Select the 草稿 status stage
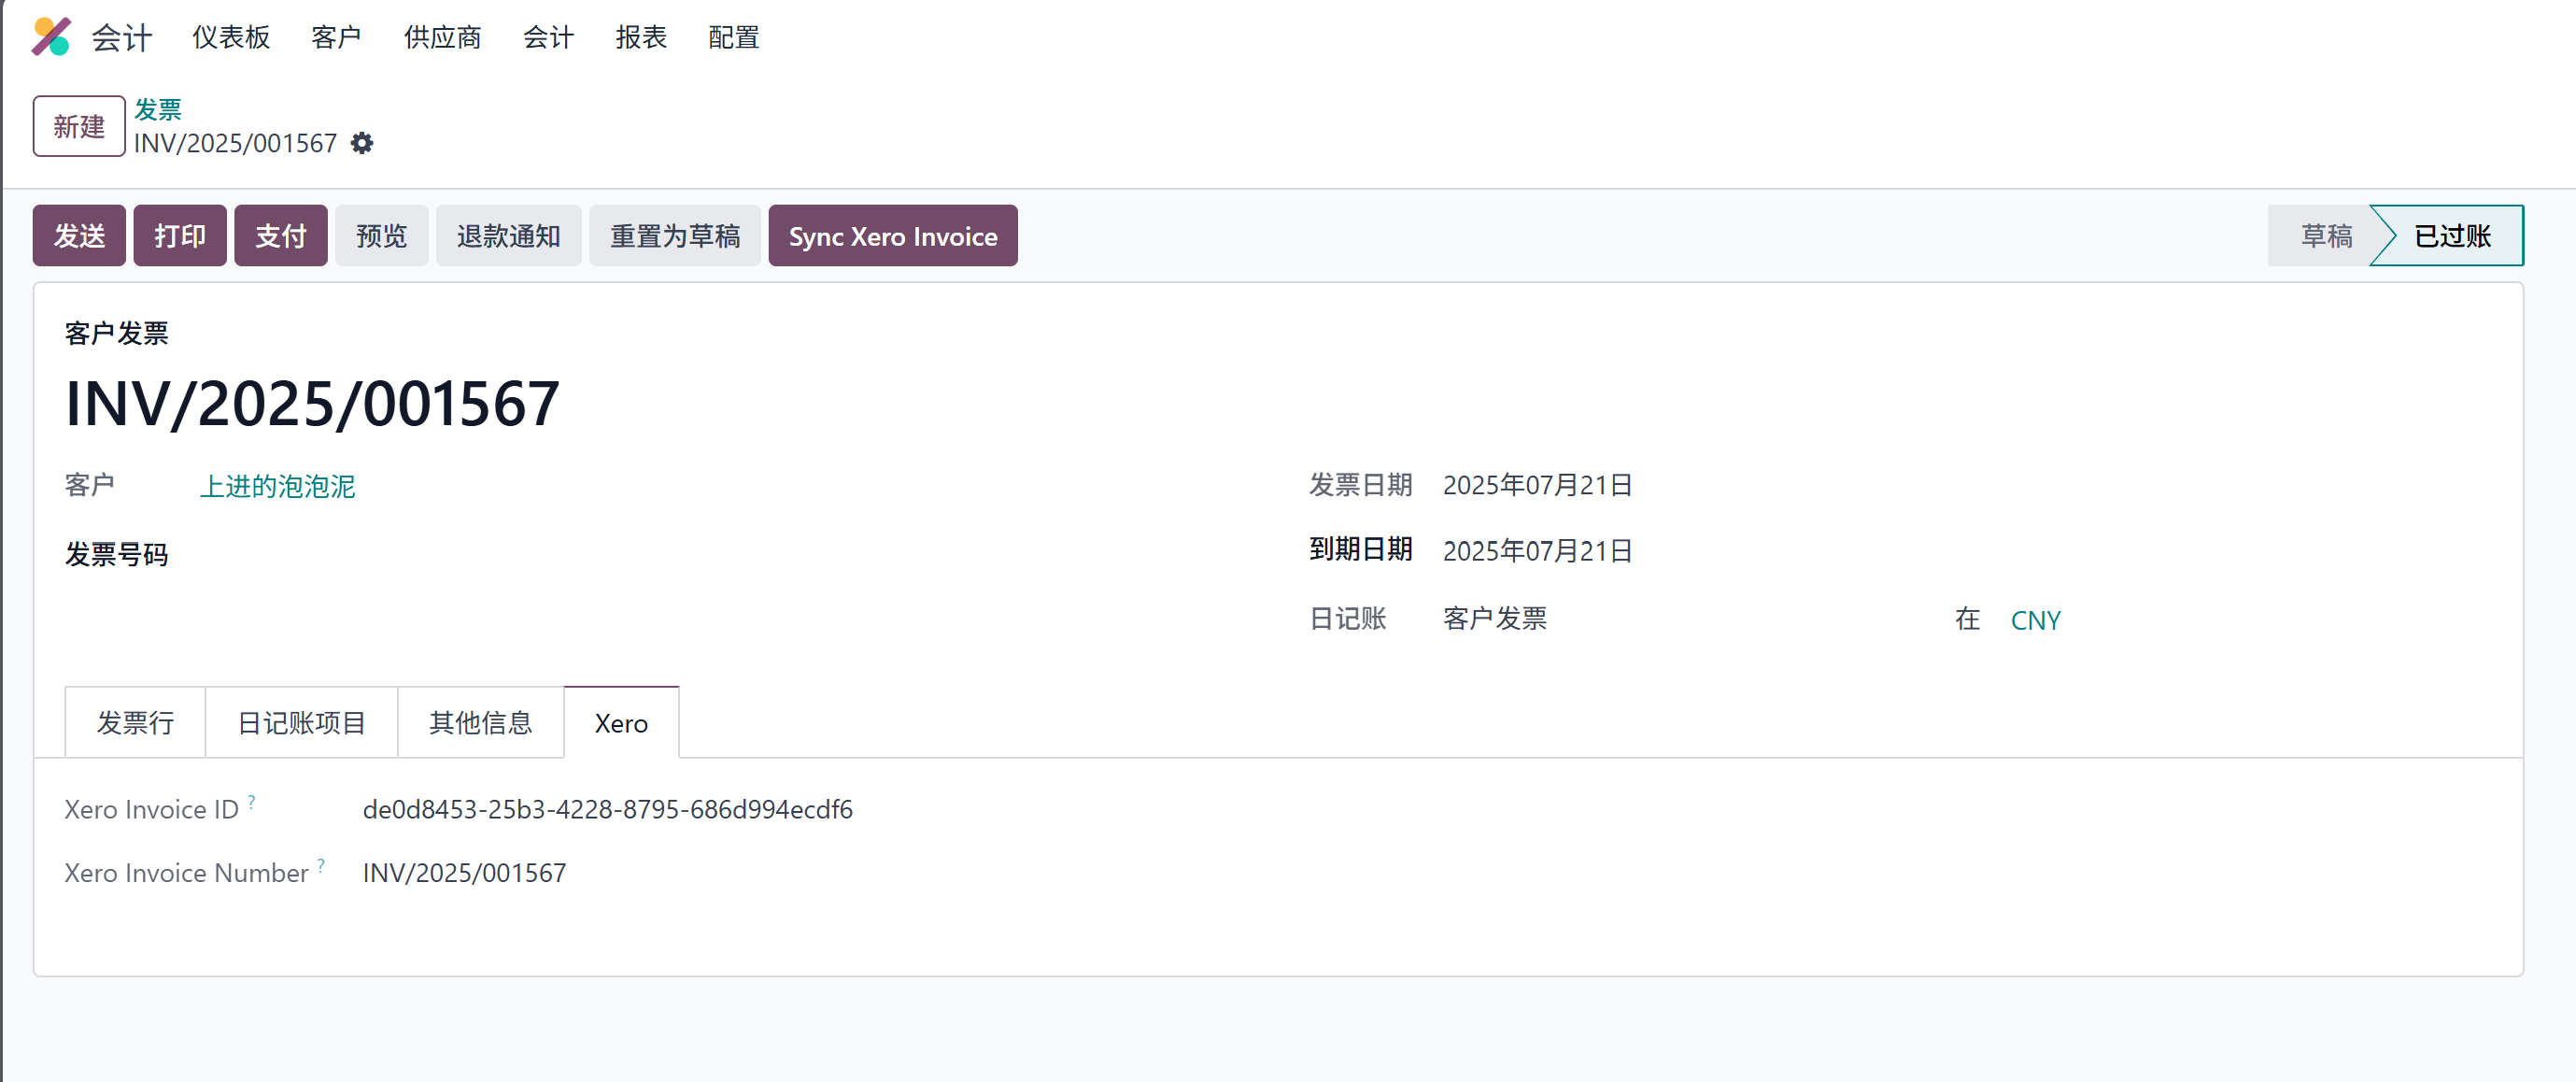The width and height of the screenshot is (2576, 1082). pyautogui.click(x=2325, y=236)
